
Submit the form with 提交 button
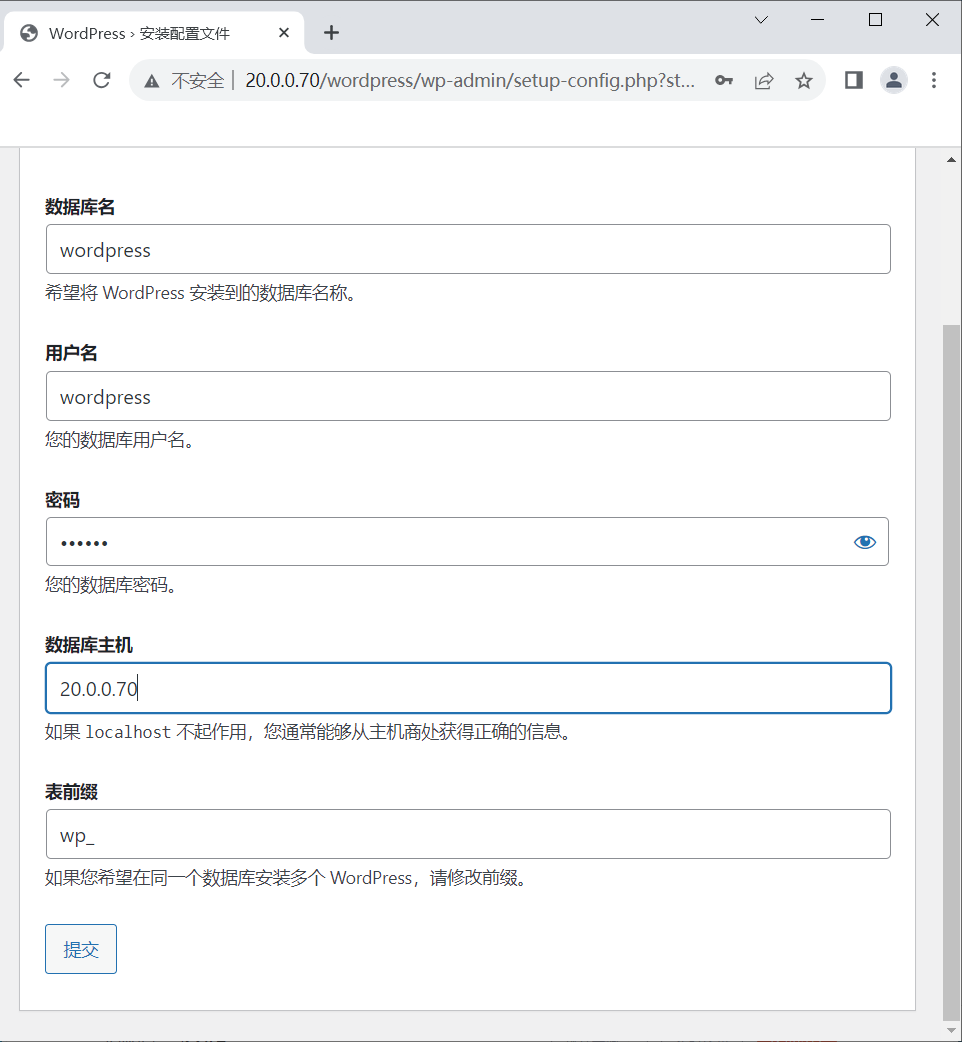coord(81,949)
